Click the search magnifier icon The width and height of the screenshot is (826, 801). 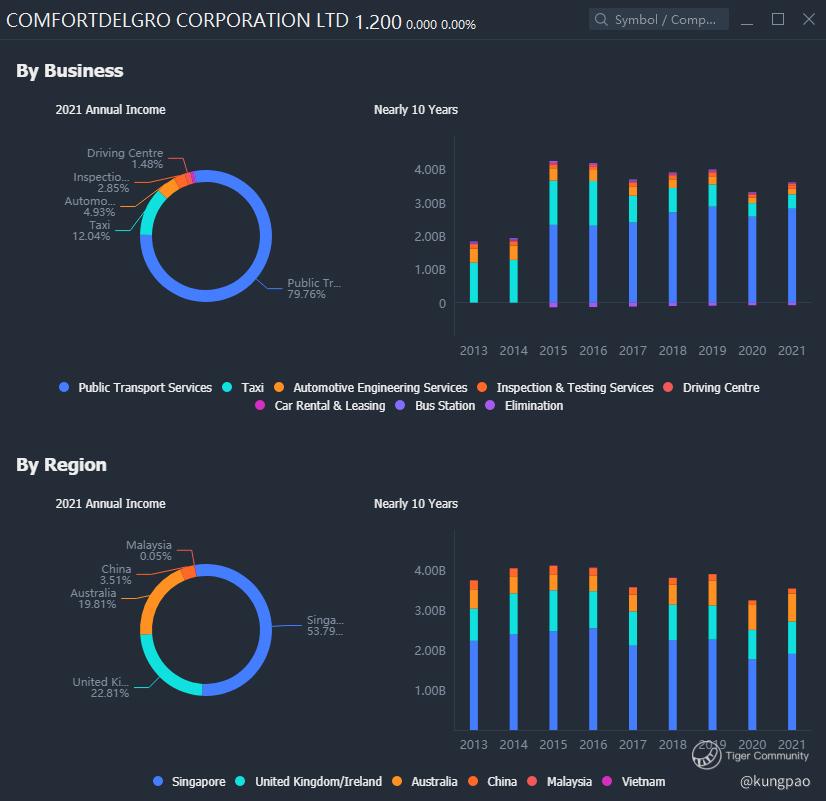click(x=601, y=19)
